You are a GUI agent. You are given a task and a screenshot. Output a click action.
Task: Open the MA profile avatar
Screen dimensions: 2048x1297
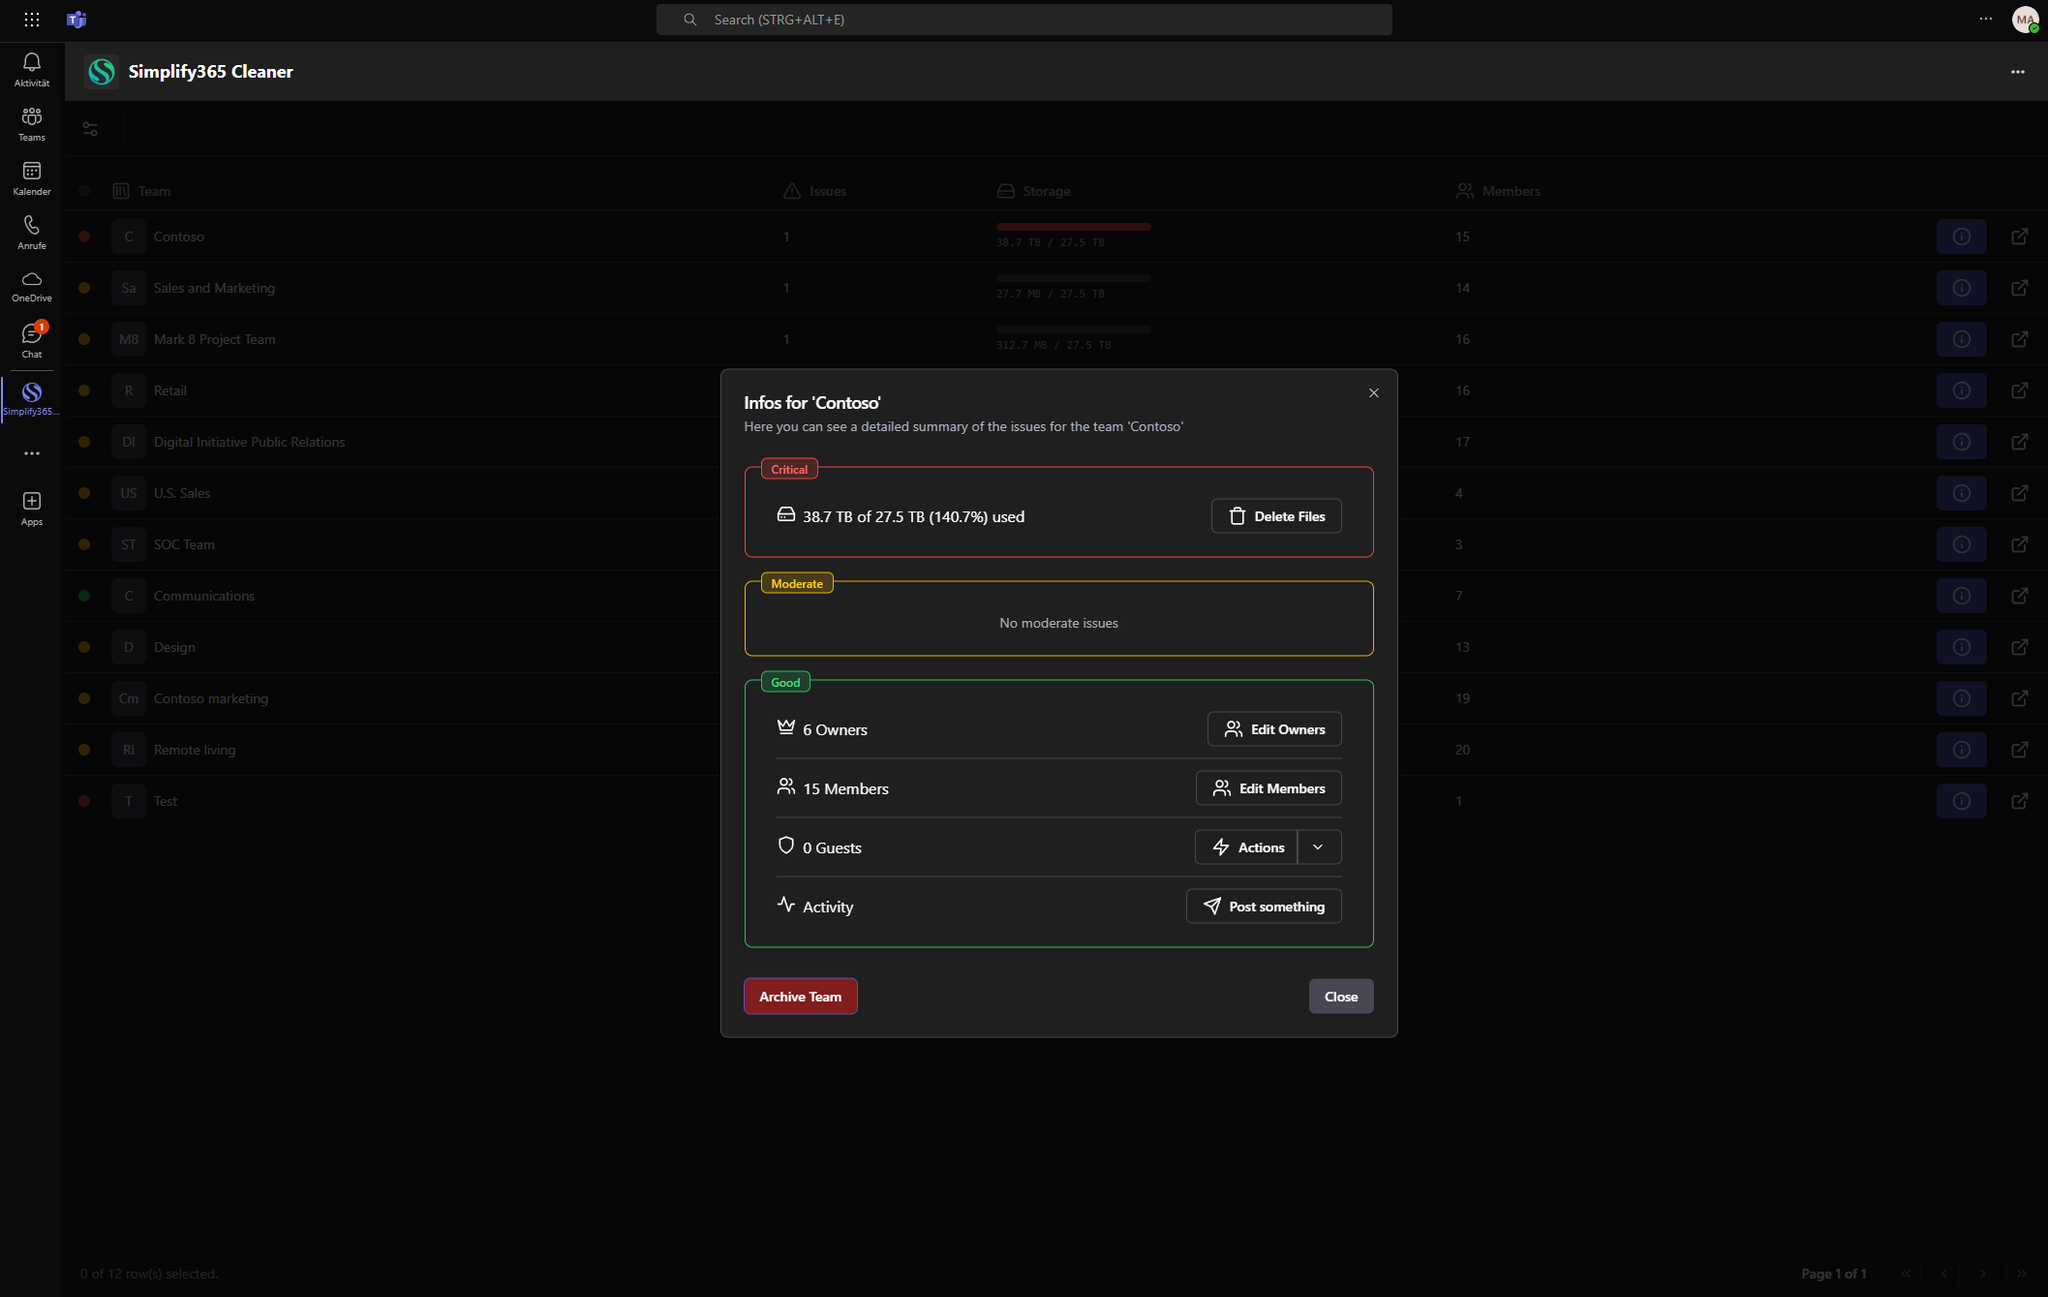coord(2025,19)
